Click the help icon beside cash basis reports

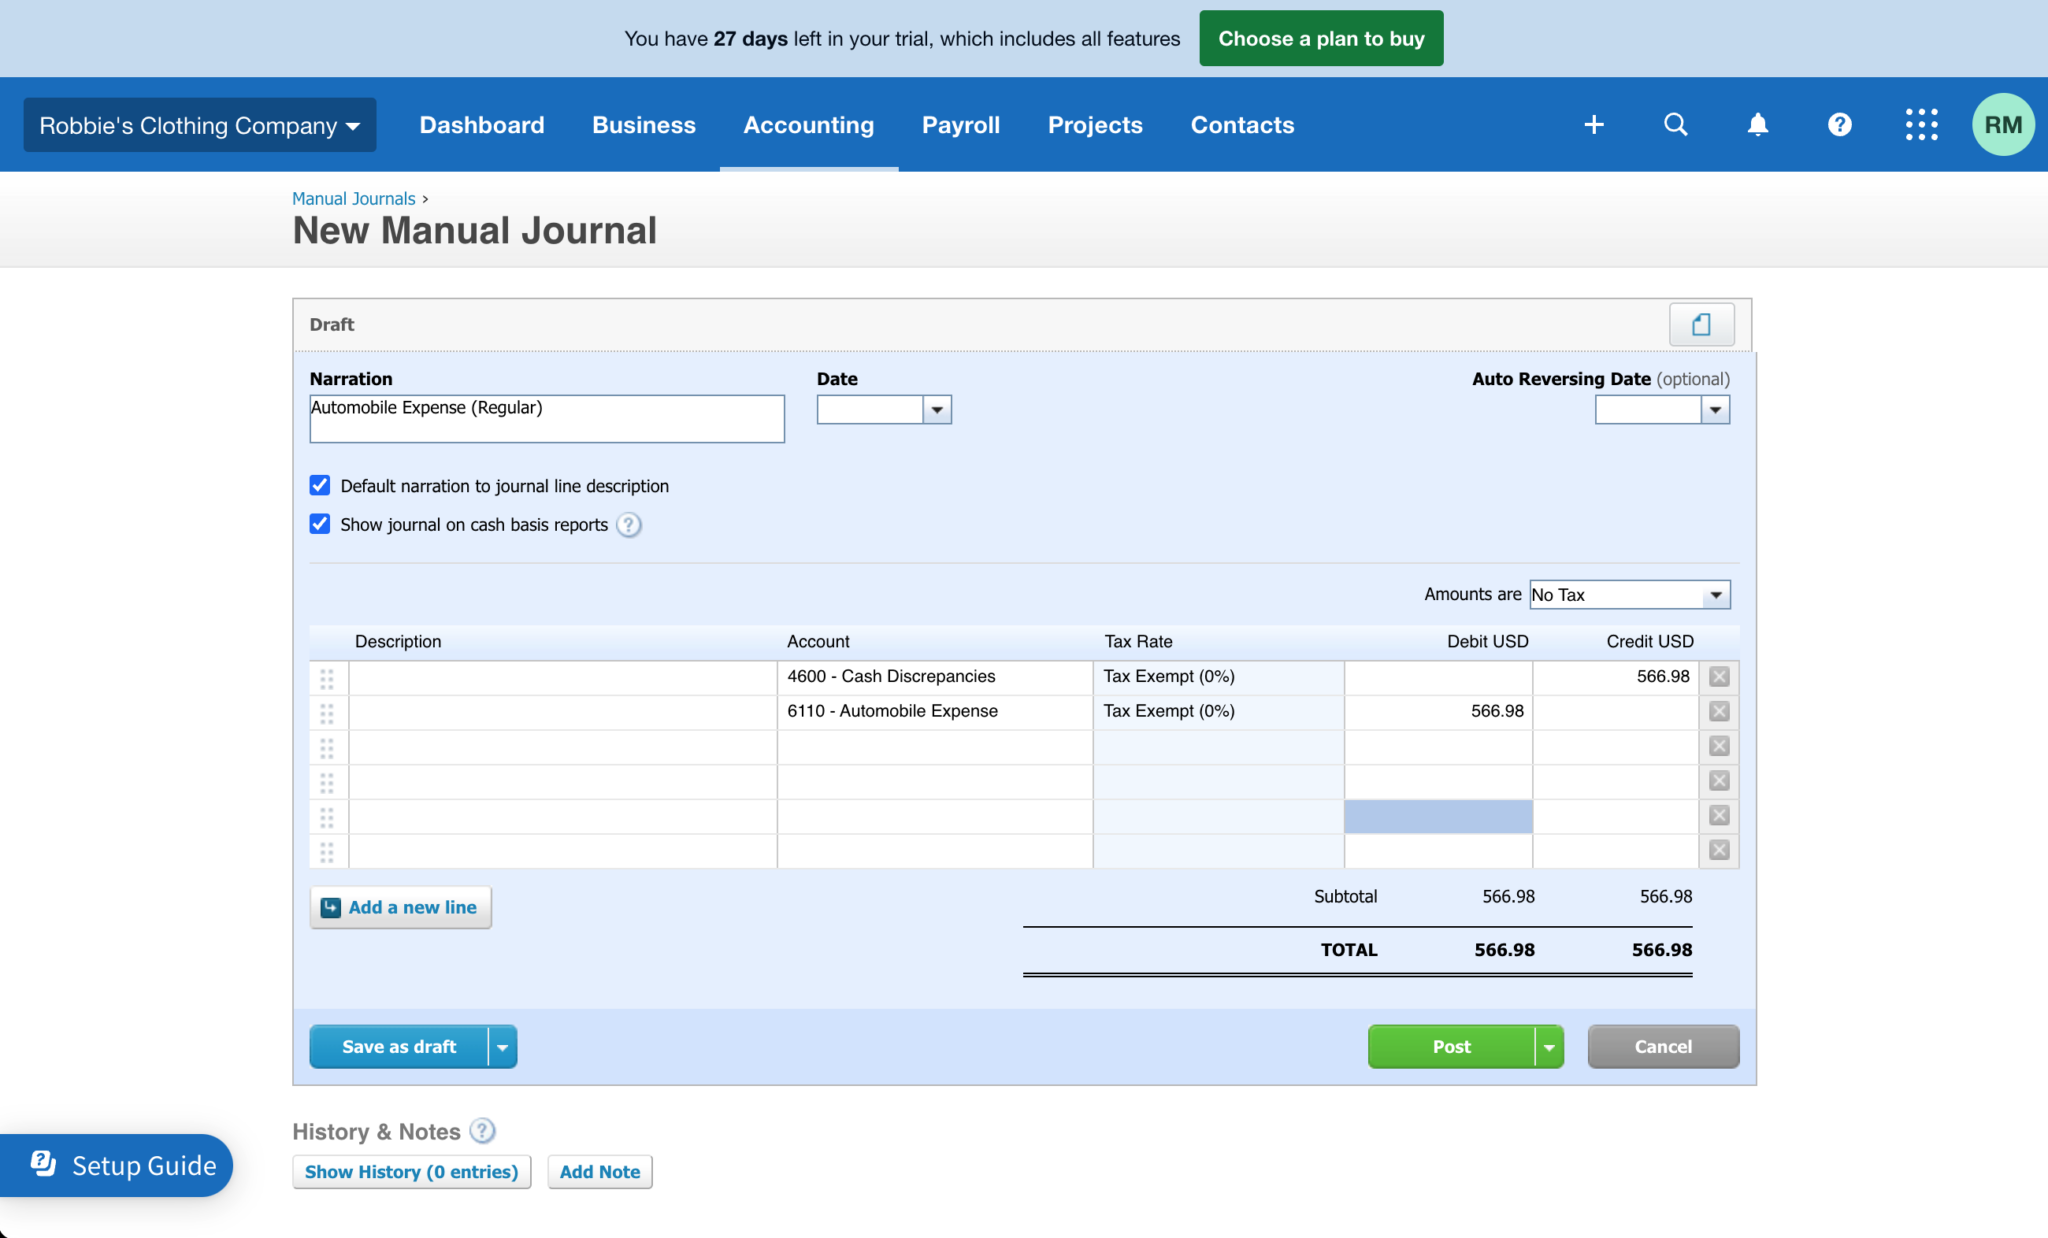pos(629,524)
